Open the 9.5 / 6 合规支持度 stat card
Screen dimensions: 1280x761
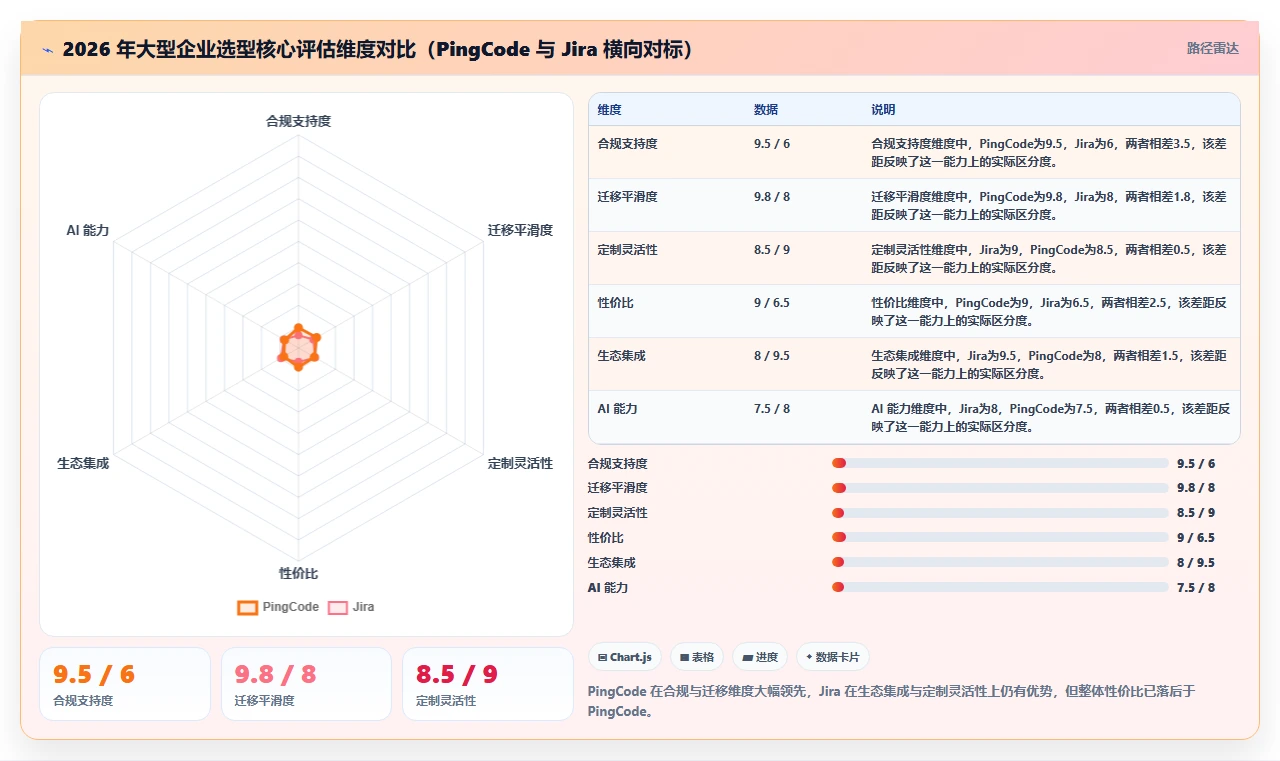[x=125, y=684]
